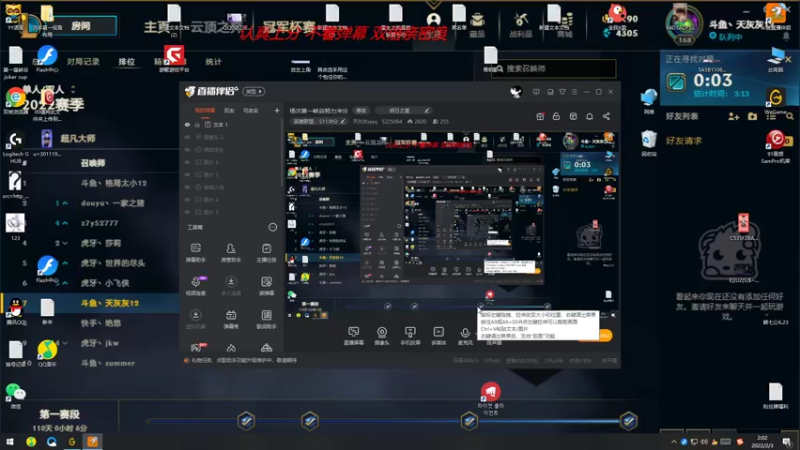
Task: Click the folder icon in League friends list
Action: click(753, 116)
